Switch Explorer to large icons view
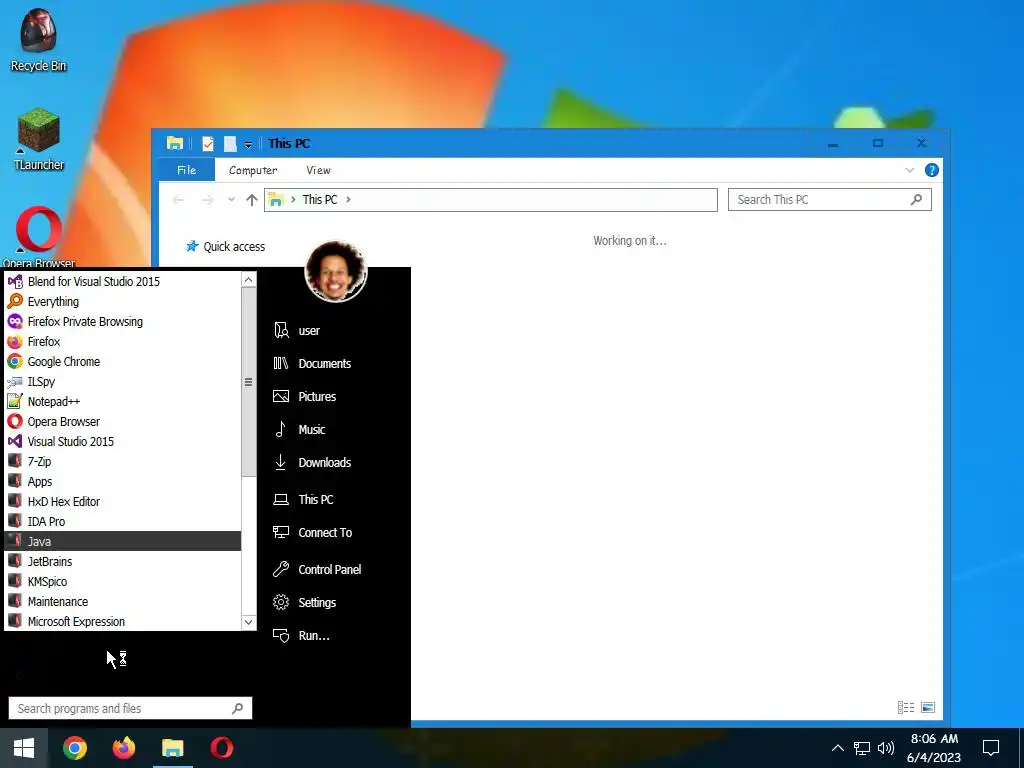1024x768 pixels. click(927, 707)
